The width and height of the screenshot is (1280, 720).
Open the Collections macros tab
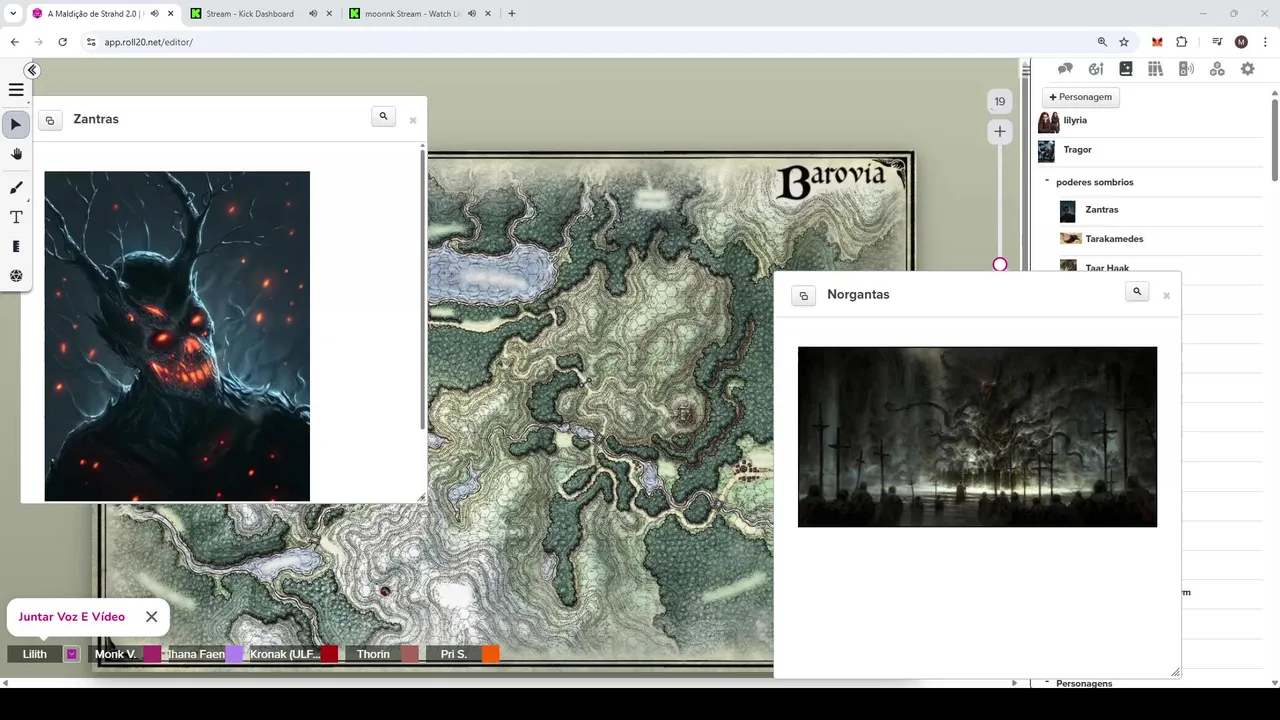(x=1217, y=69)
